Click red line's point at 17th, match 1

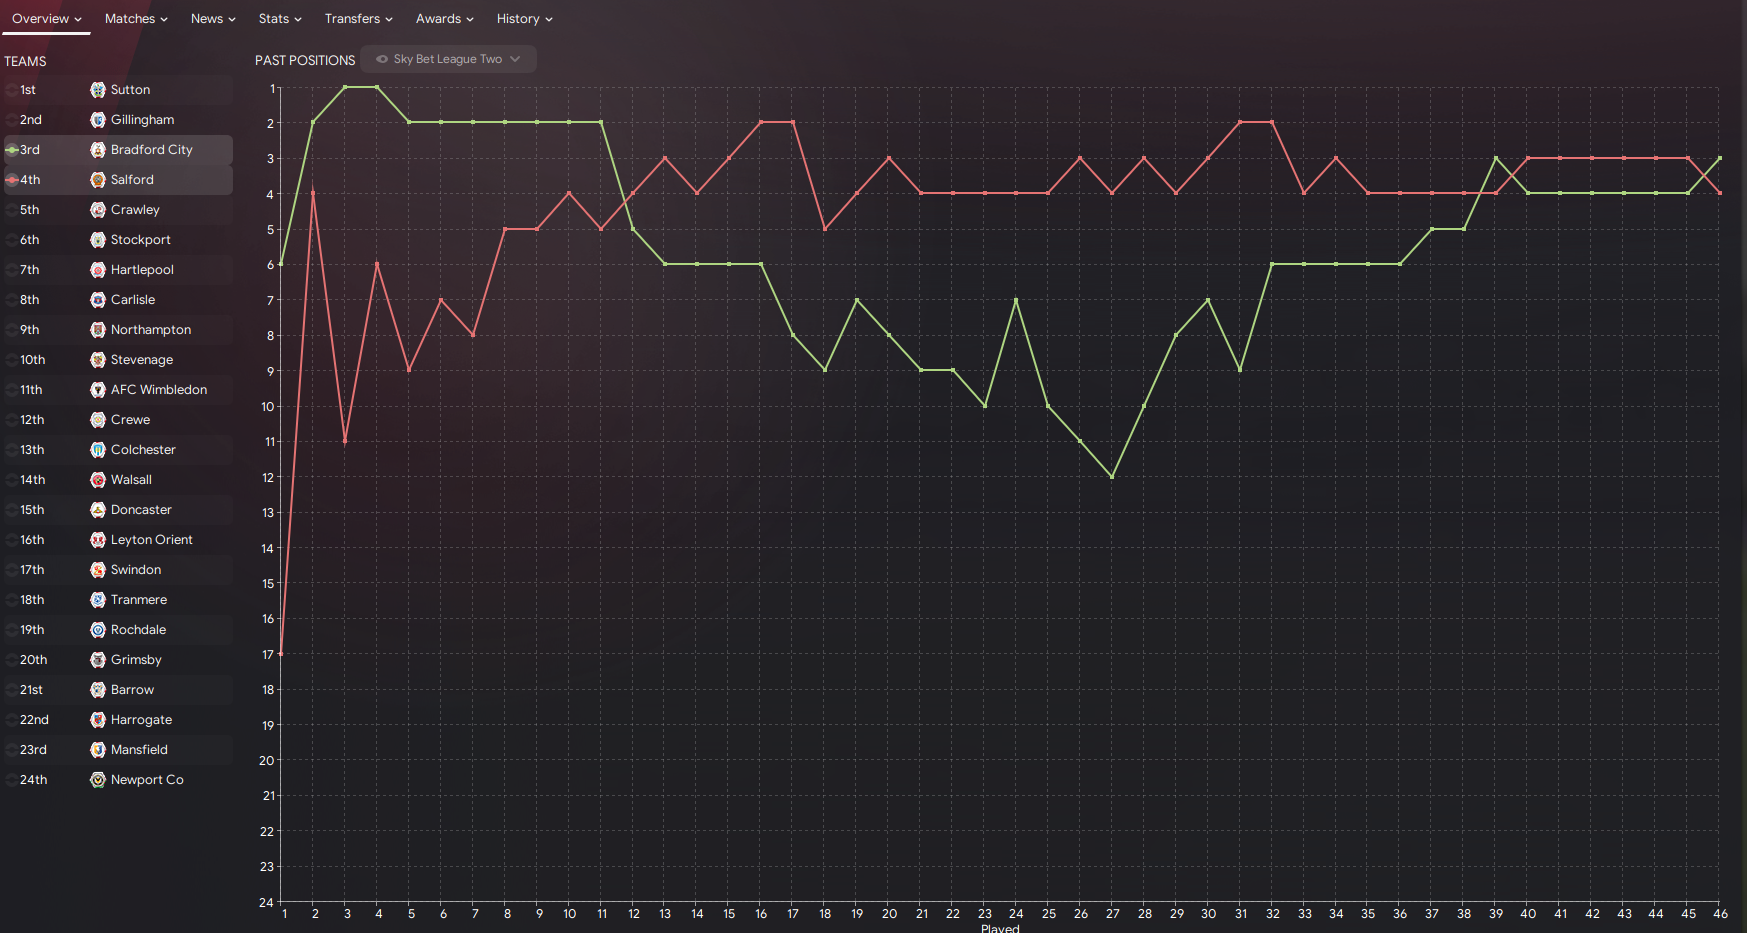(x=281, y=654)
